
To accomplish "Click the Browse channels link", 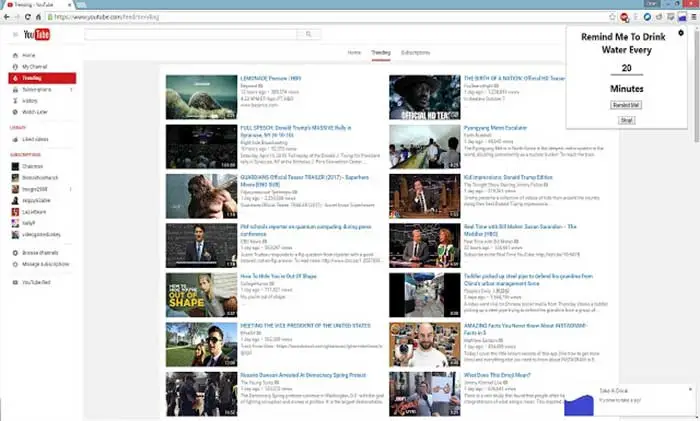I will coord(40,253).
